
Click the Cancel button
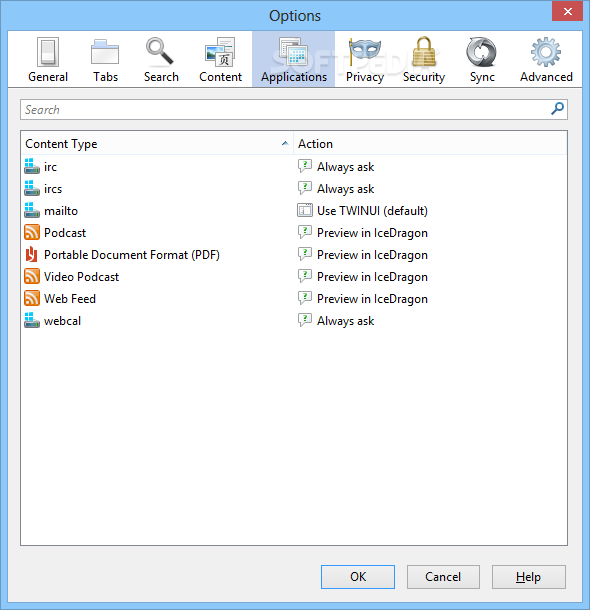click(443, 577)
